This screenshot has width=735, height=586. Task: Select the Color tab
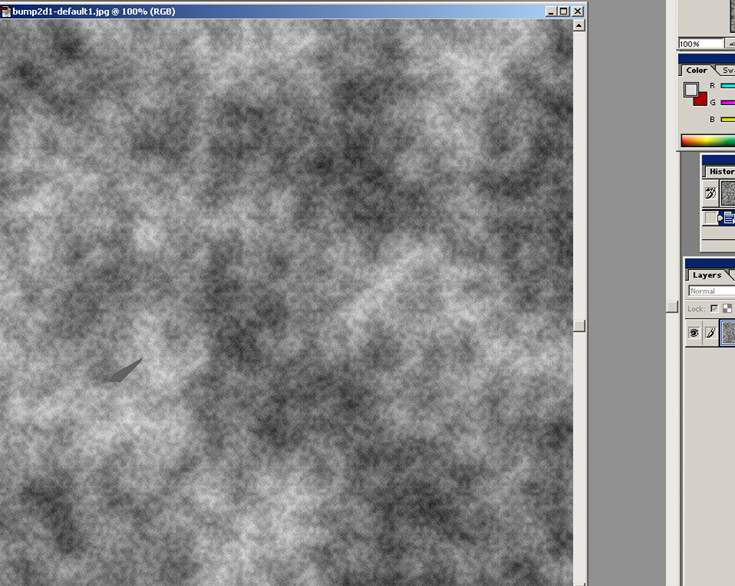(x=697, y=70)
